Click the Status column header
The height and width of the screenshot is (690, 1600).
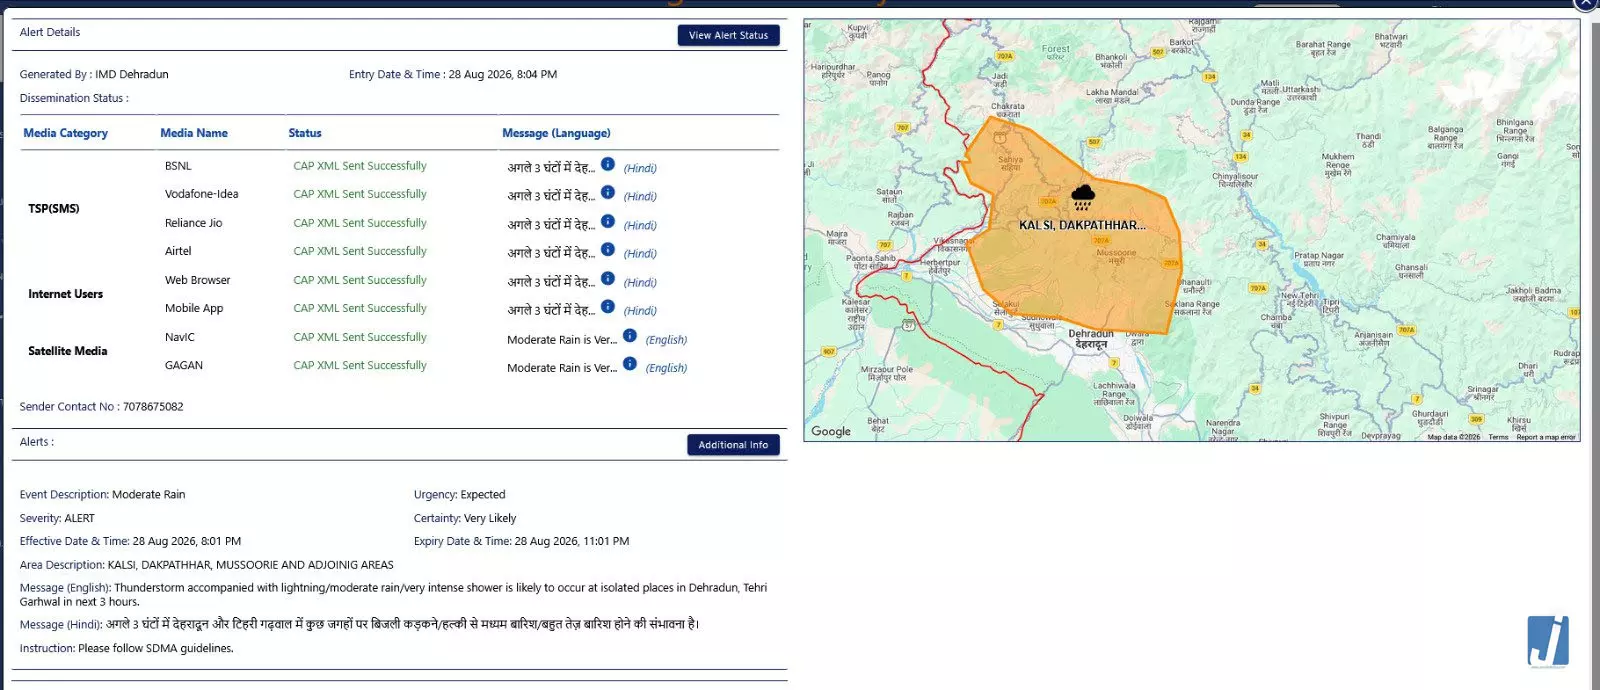305,133
